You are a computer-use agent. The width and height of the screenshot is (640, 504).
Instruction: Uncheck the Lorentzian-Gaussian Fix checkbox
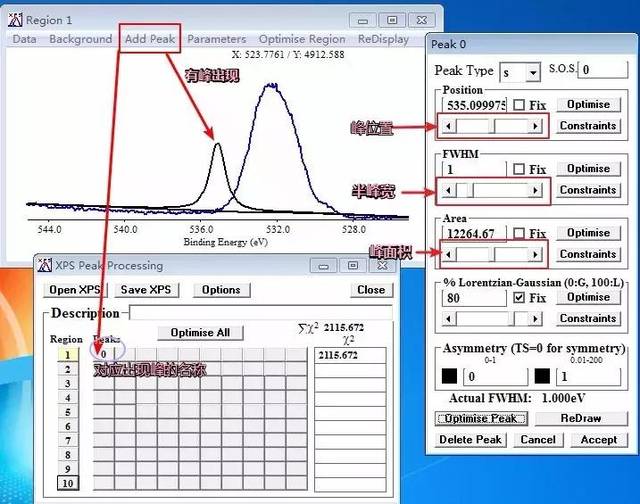click(519, 298)
